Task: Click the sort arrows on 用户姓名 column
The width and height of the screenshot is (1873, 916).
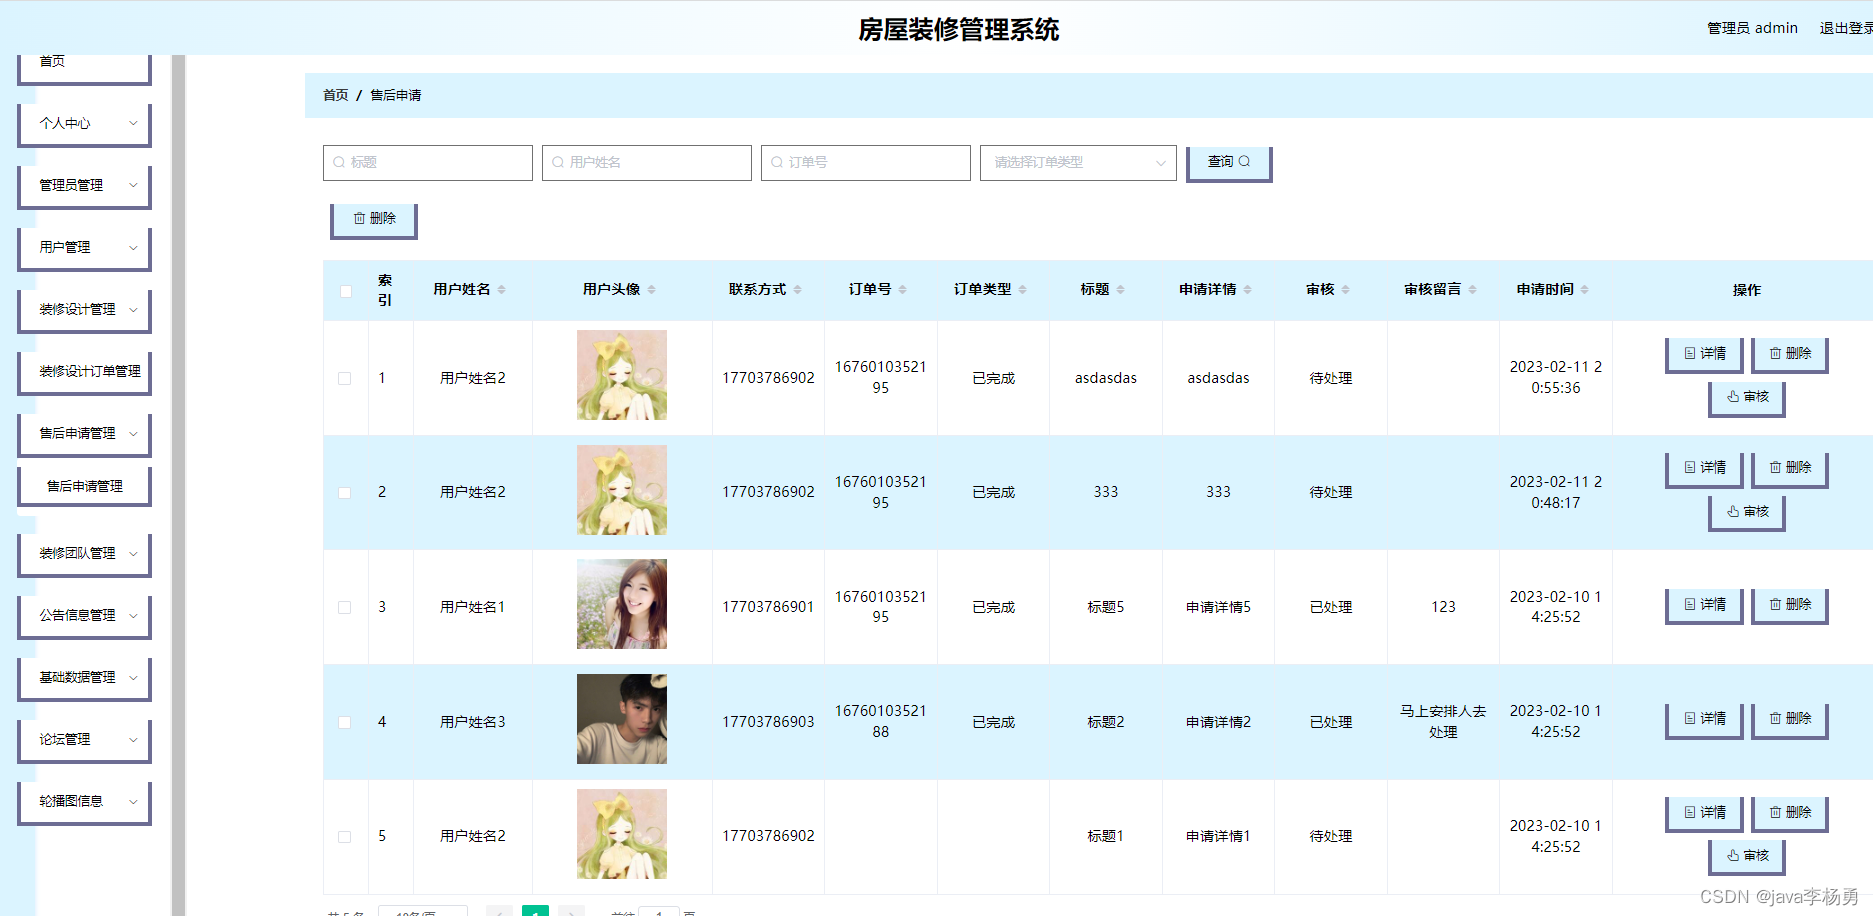Action: (x=501, y=290)
